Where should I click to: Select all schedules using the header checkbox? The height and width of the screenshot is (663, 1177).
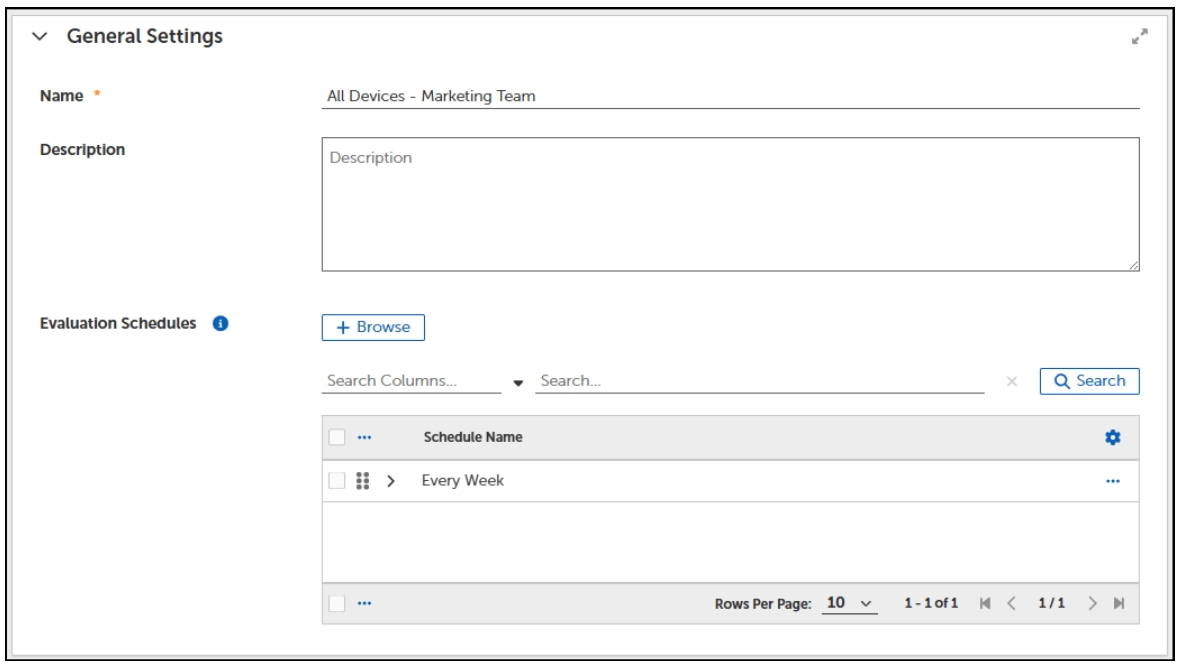pos(337,438)
